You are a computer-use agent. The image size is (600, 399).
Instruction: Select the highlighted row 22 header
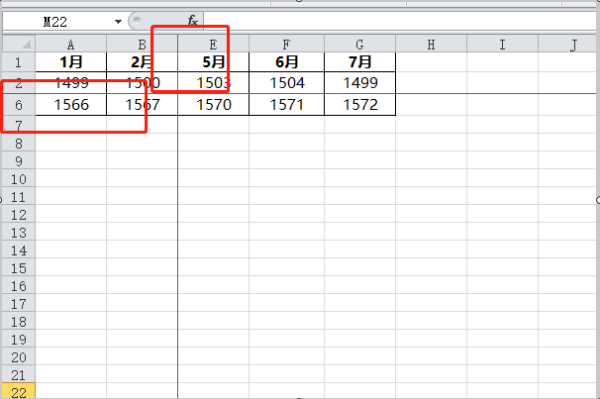[19, 391]
